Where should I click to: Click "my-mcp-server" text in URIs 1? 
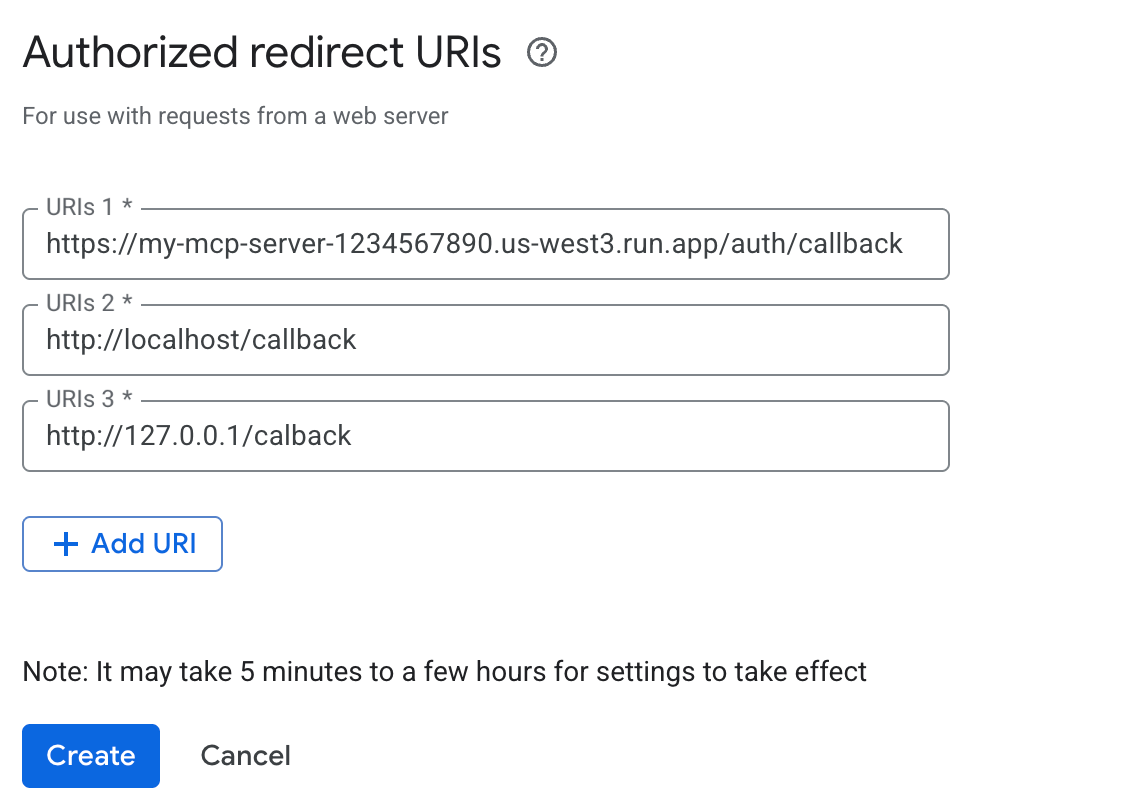pos(206,244)
